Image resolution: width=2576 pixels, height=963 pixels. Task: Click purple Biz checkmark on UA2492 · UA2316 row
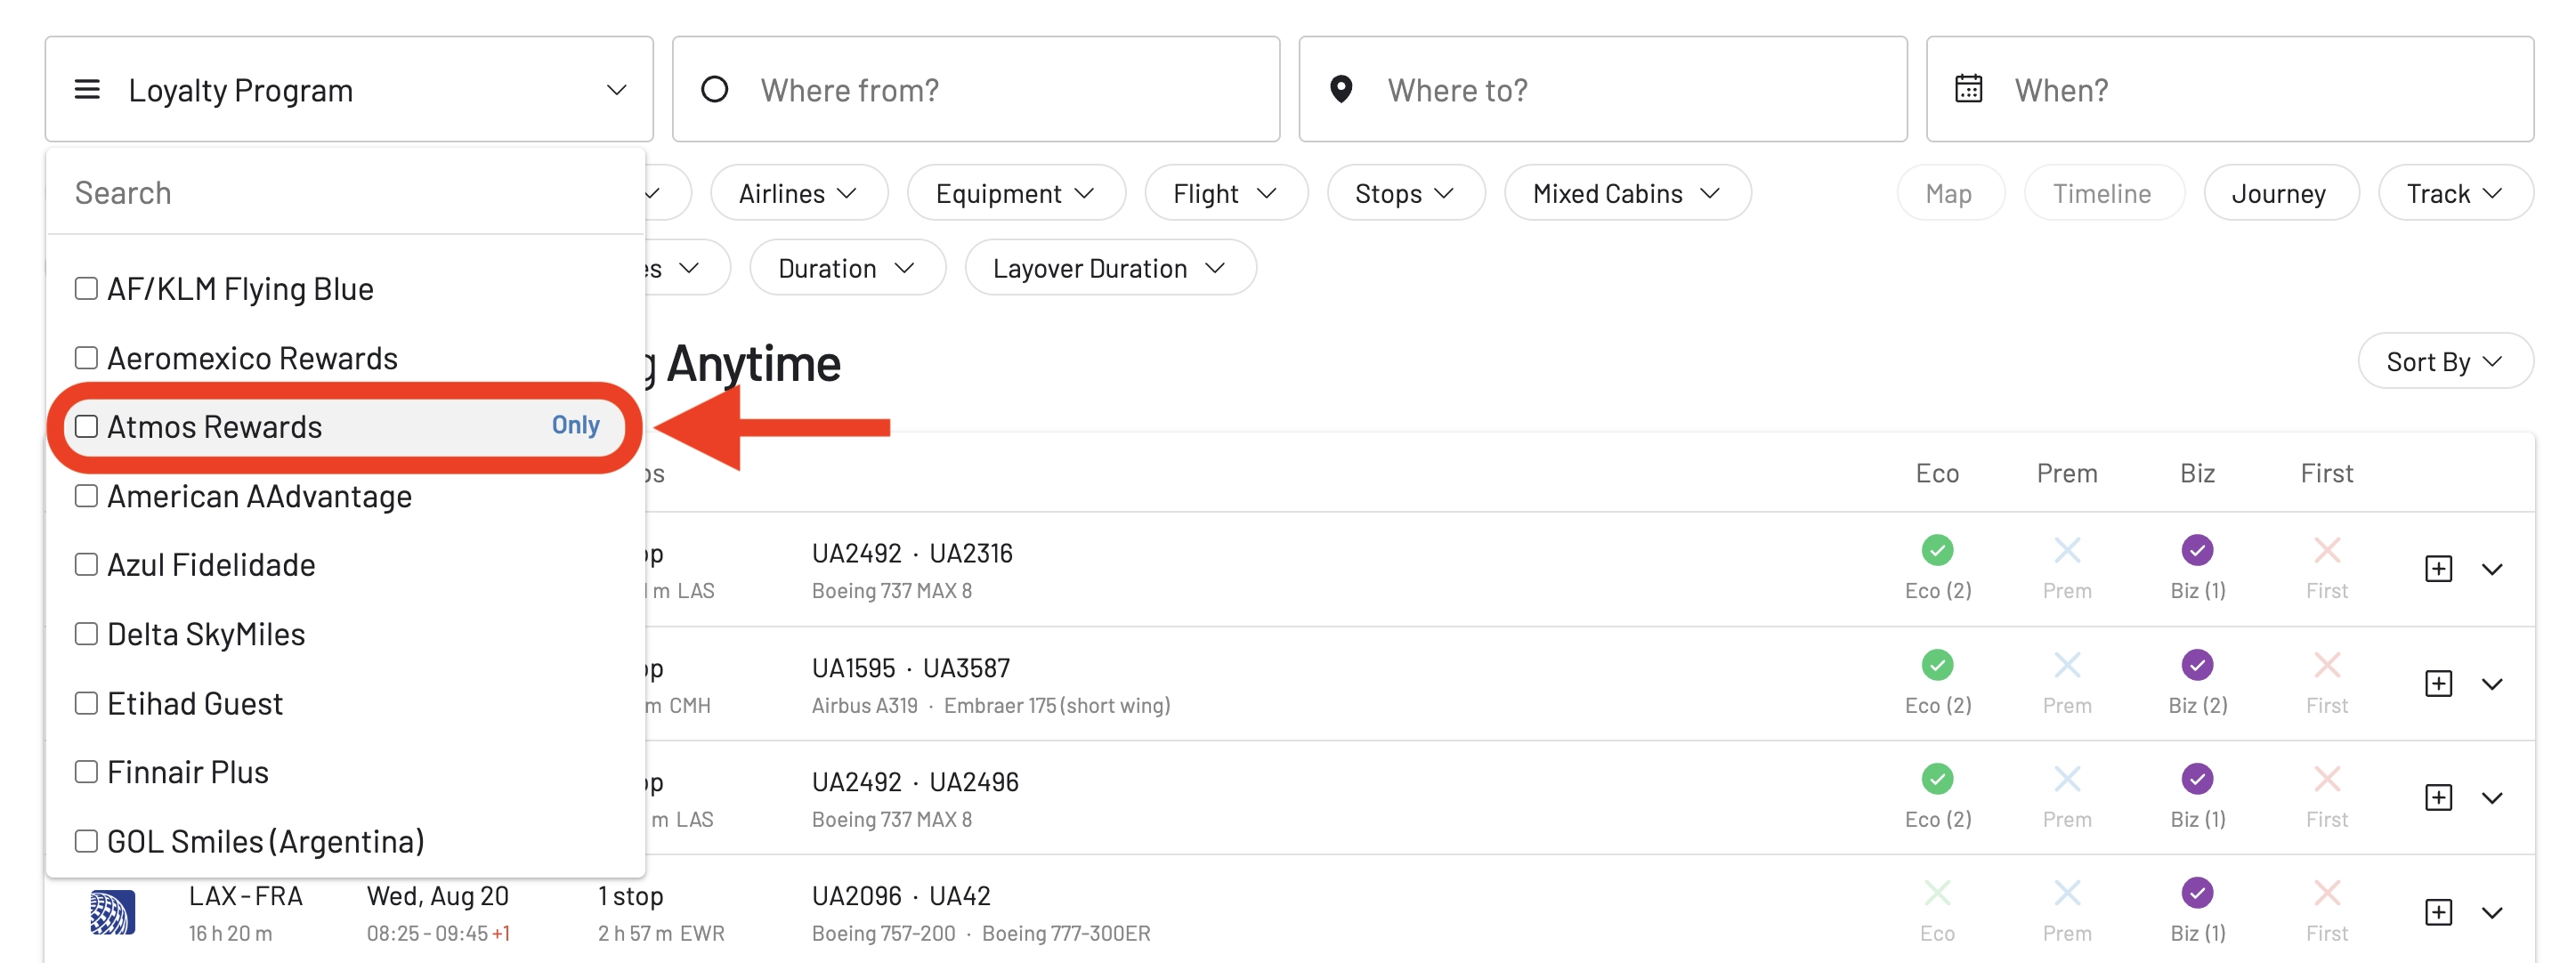[2197, 550]
